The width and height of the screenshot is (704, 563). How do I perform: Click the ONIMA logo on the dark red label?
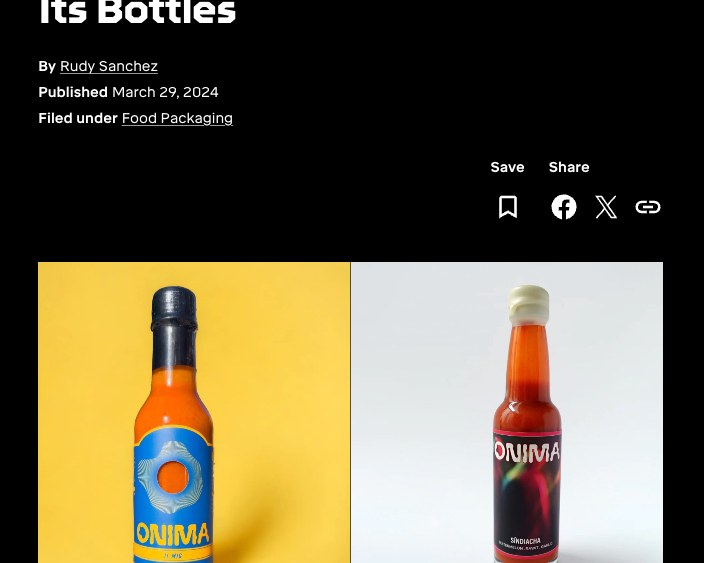527,453
